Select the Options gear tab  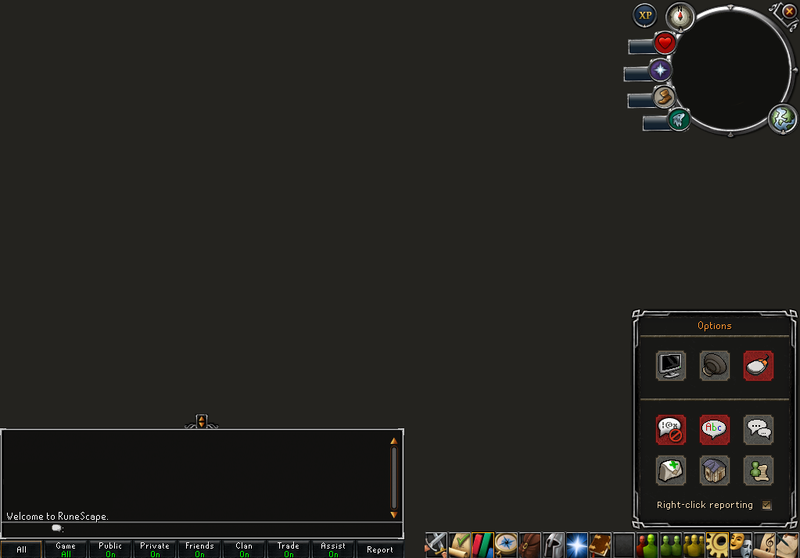718,545
